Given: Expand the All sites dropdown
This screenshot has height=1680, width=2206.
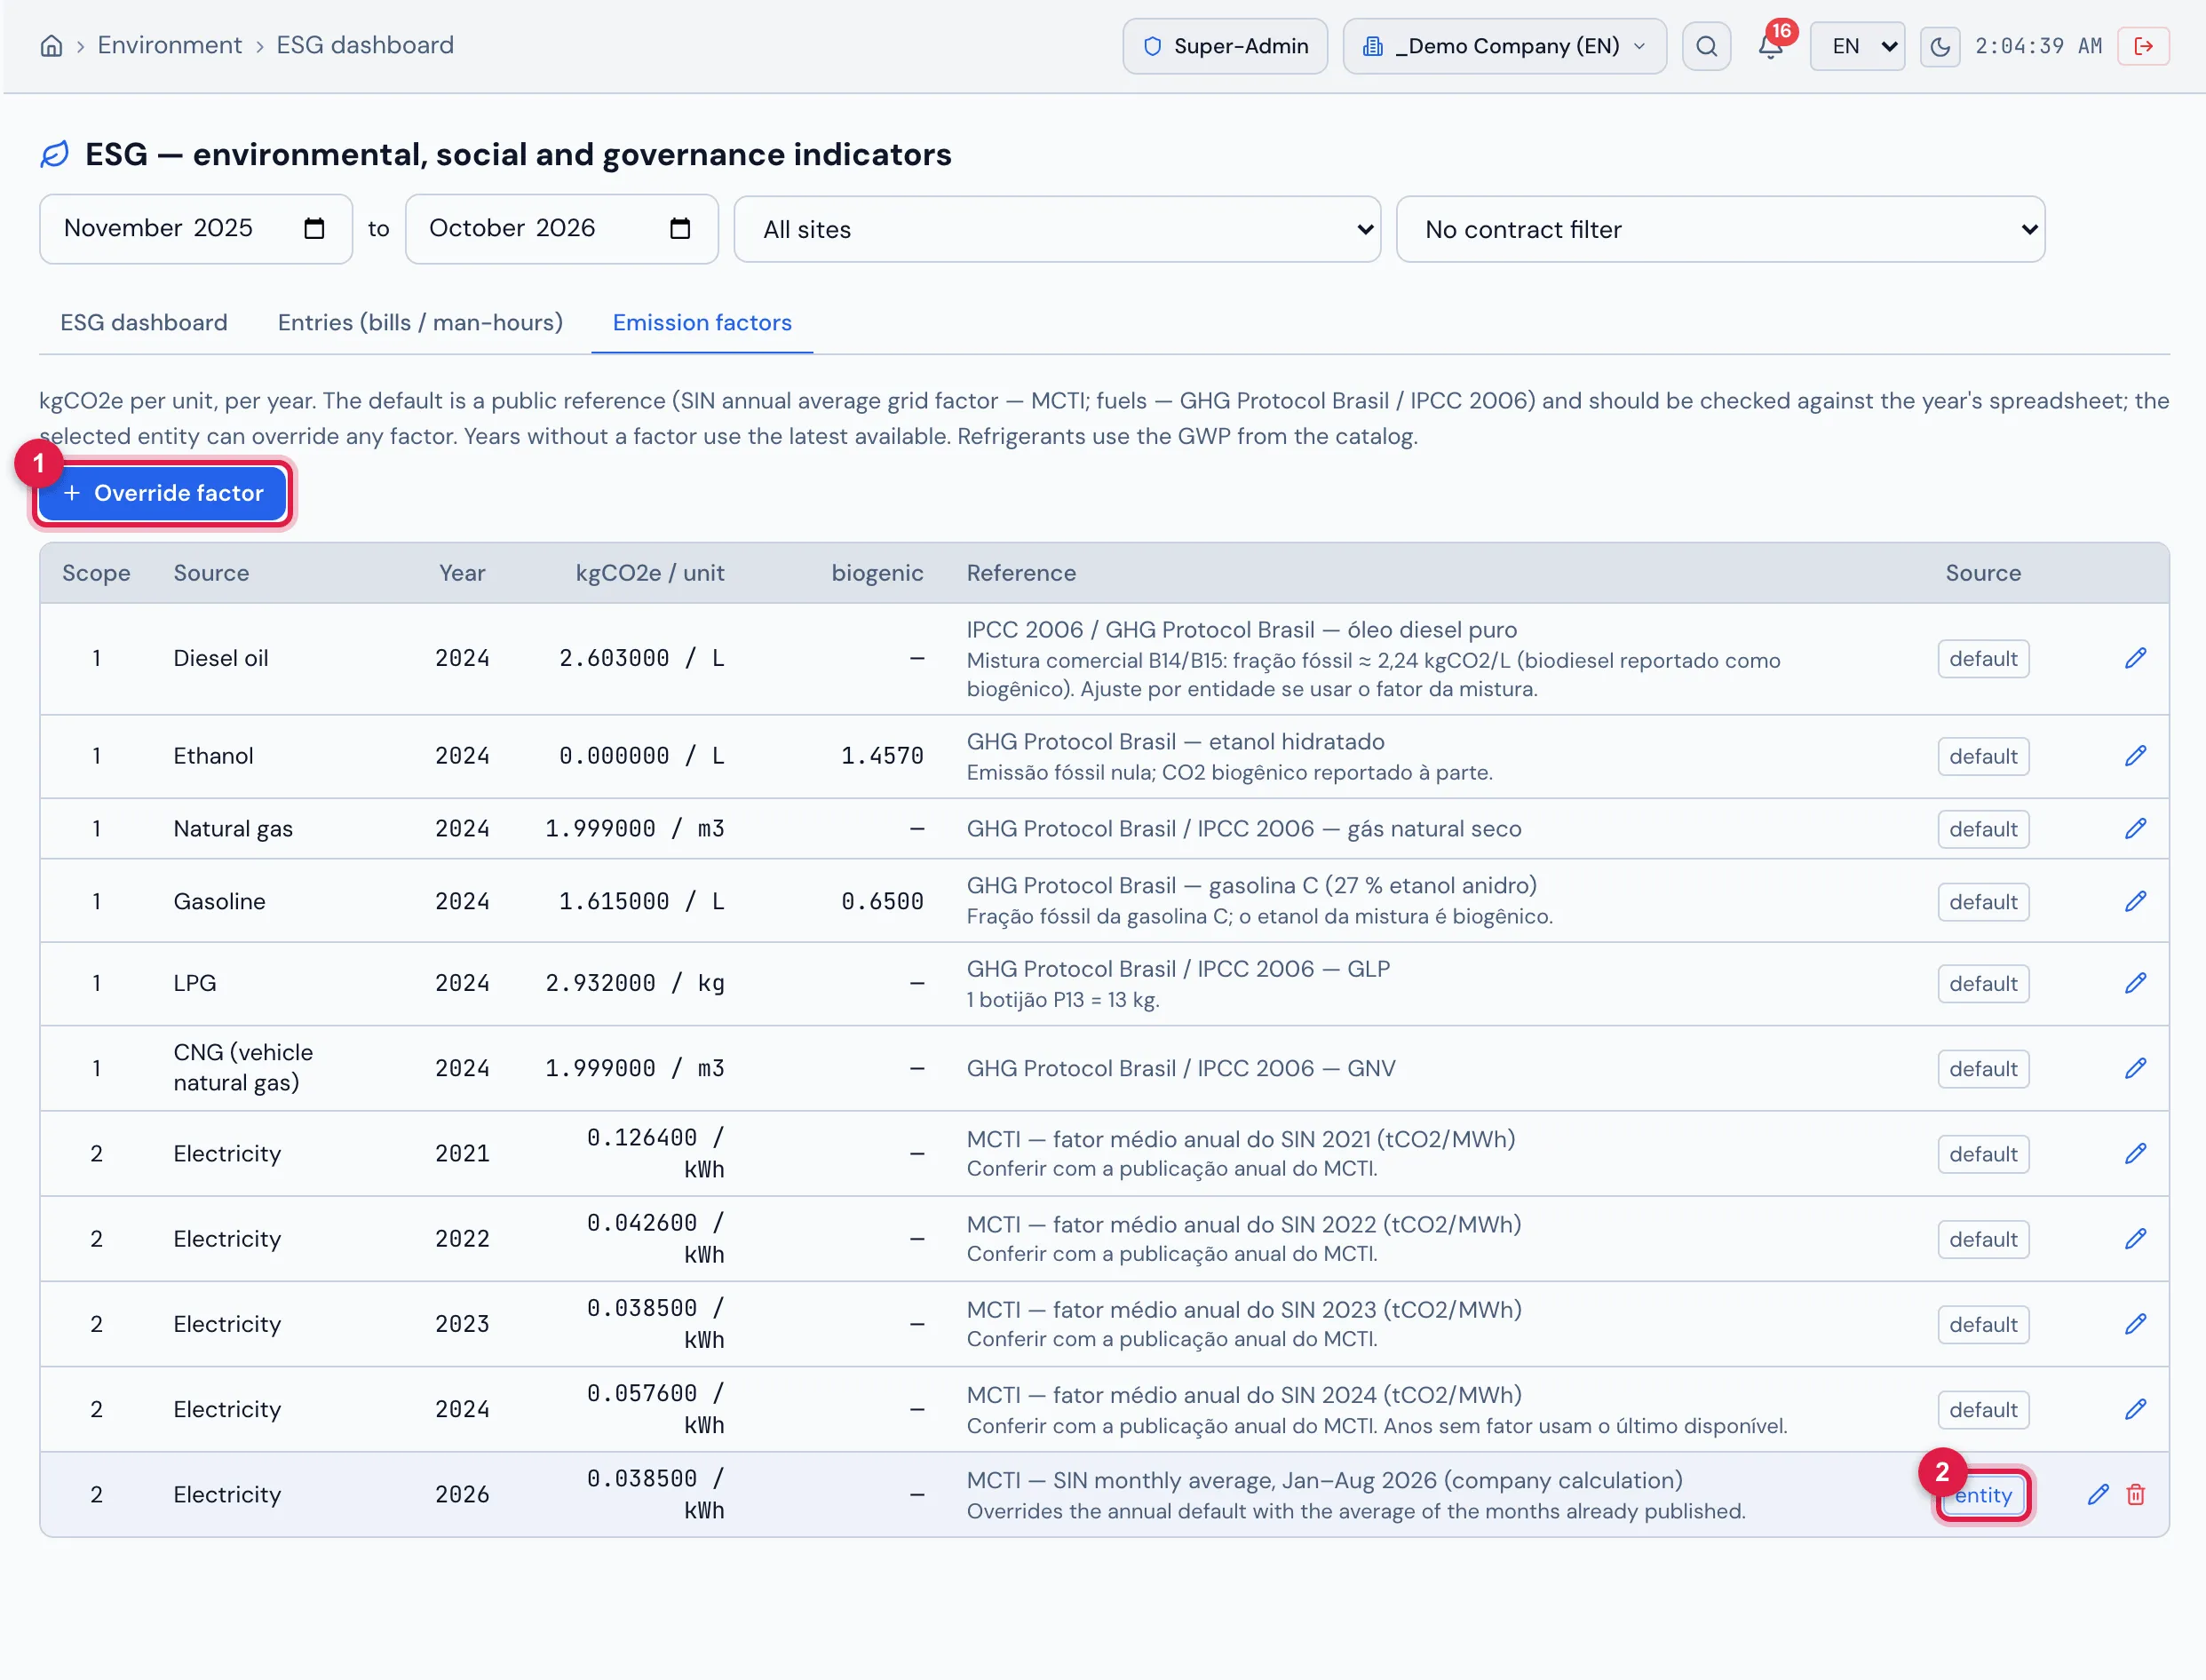Looking at the screenshot, I should point(1057,229).
